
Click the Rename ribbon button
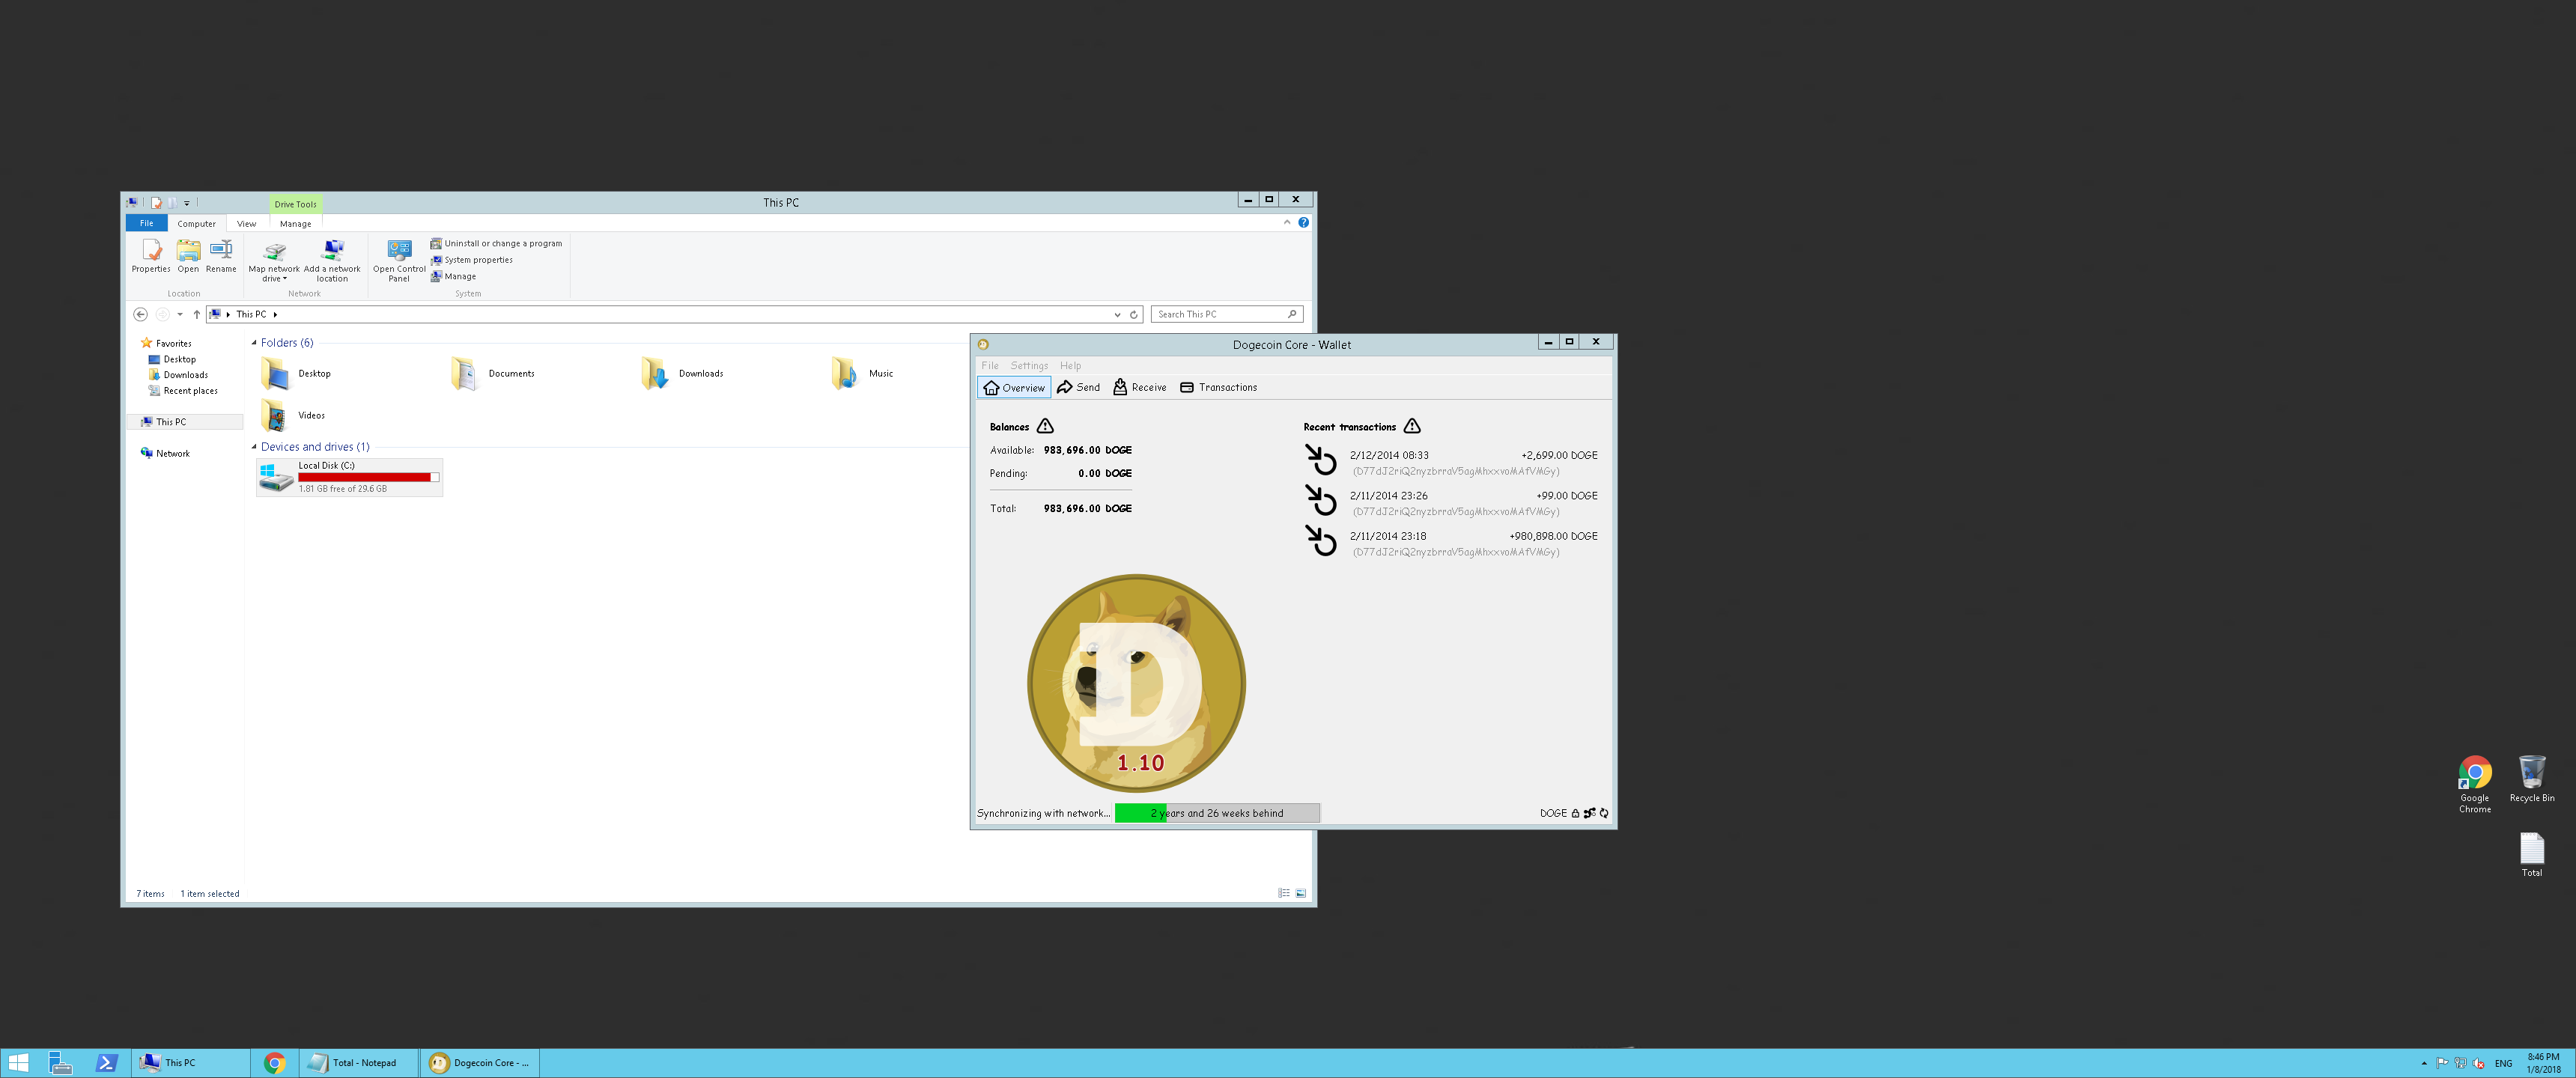221,256
